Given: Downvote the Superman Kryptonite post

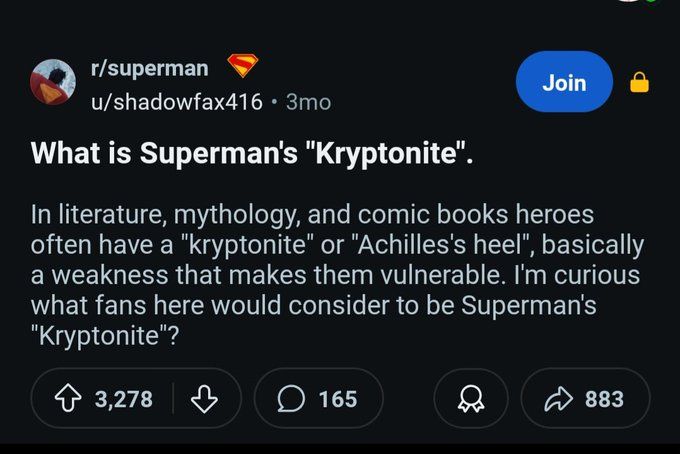Looking at the screenshot, I should tap(204, 398).
